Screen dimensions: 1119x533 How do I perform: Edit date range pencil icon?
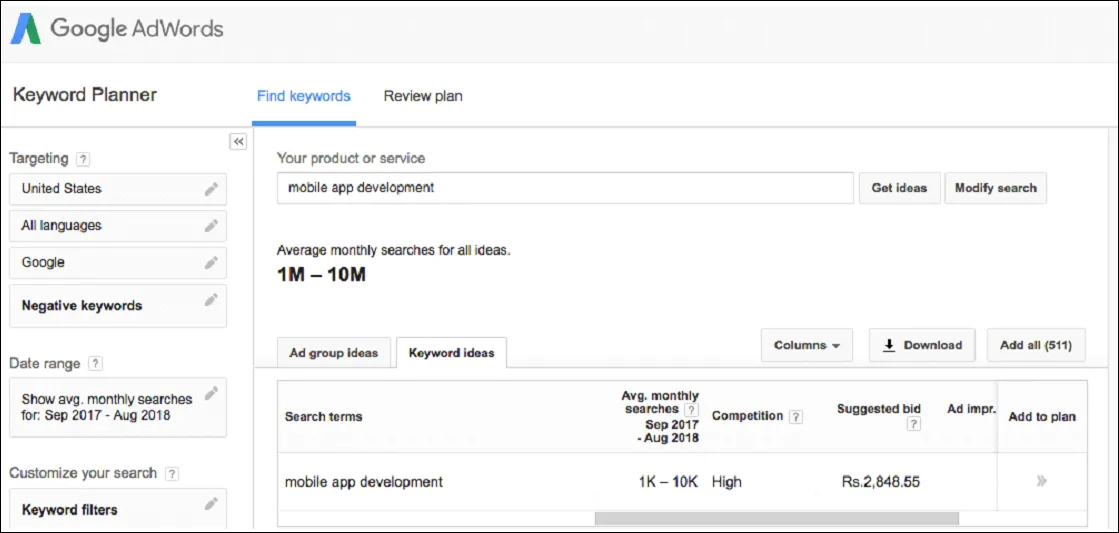click(x=211, y=393)
